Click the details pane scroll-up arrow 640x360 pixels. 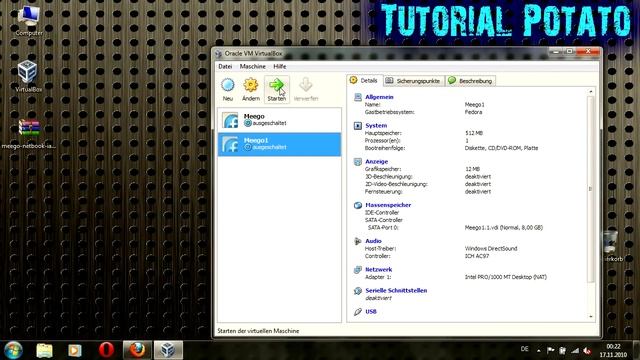(591, 92)
